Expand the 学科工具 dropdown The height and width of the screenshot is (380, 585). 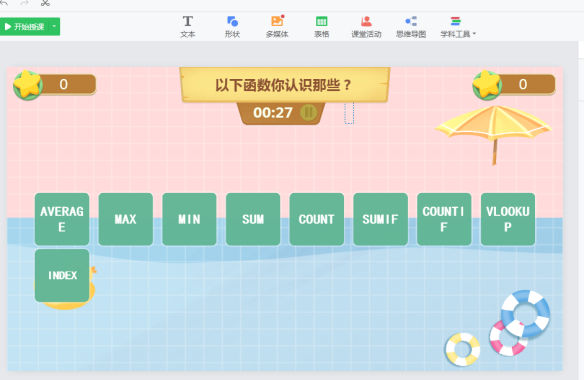tap(458, 26)
